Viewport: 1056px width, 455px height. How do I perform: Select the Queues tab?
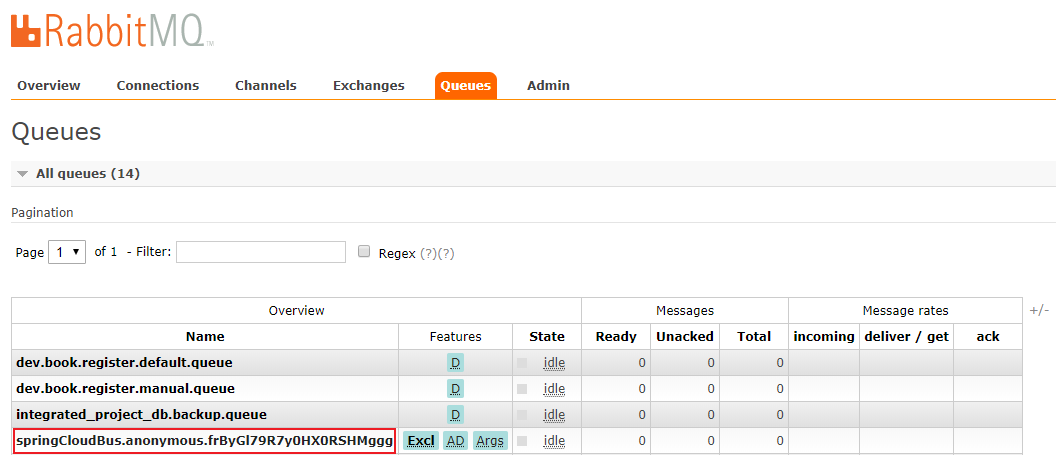coord(465,85)
